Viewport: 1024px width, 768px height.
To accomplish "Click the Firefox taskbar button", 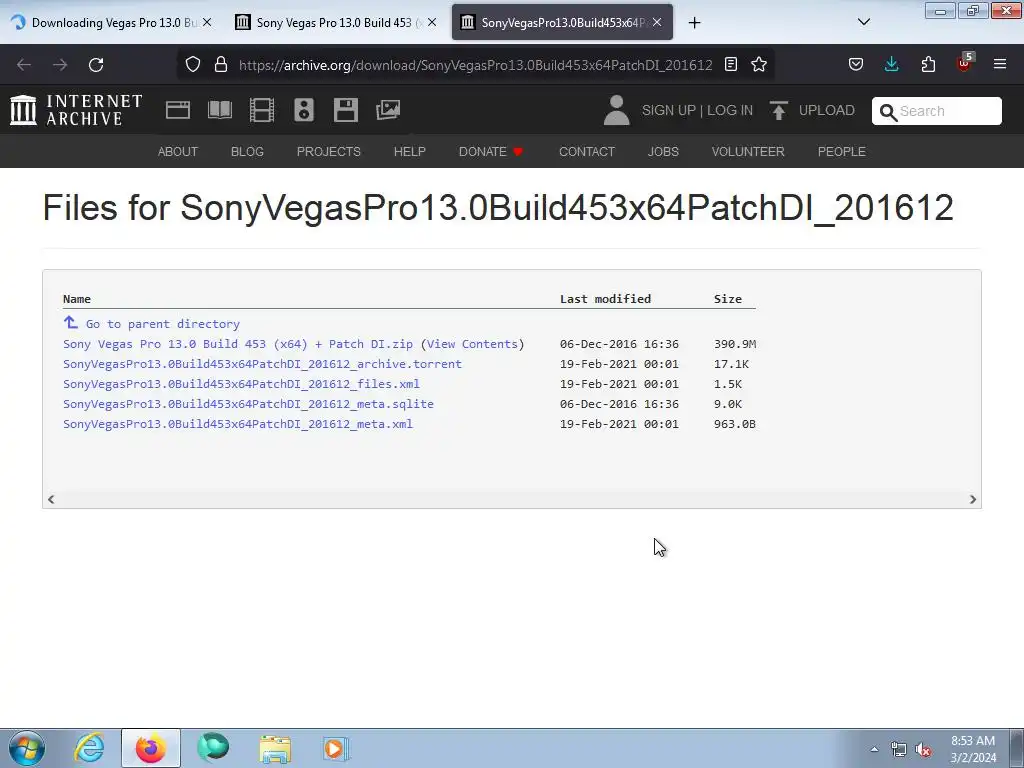I will pos(150,748).
